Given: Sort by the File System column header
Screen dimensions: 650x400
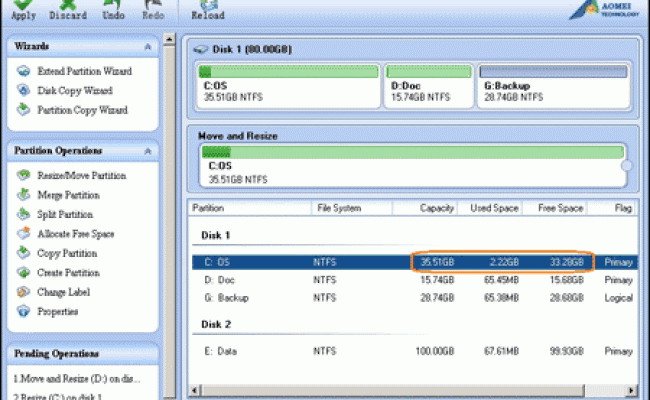Looking at the screenshot, I should (352, 208).
